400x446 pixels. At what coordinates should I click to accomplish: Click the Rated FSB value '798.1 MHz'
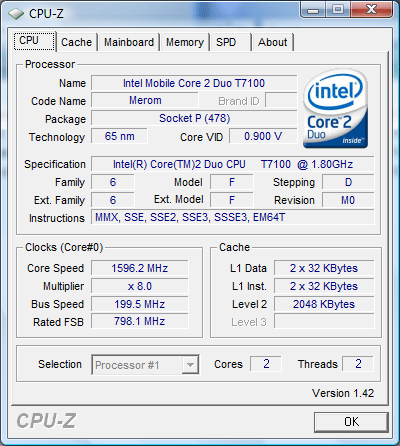pyautogui.click(x=140, y=322)
